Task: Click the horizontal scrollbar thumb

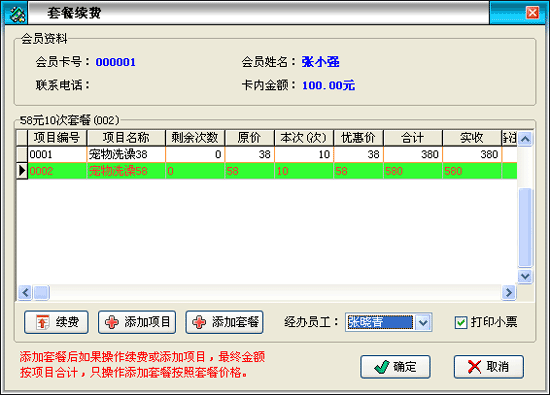Action: (x=41, y=292)
